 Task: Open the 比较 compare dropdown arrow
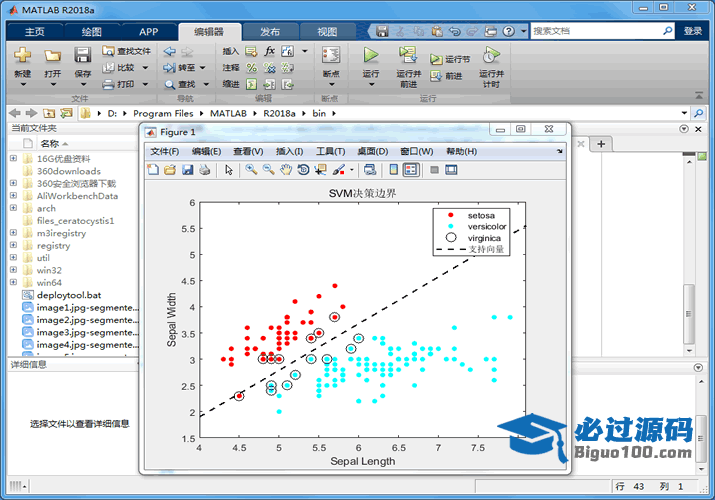(x=145, y=68)
